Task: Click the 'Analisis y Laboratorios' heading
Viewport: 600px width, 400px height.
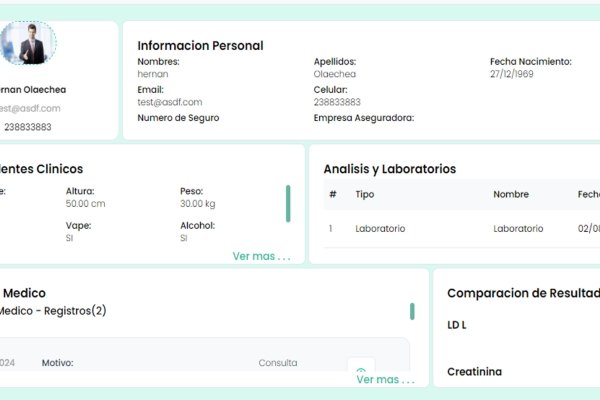Action: coord(389,169)
